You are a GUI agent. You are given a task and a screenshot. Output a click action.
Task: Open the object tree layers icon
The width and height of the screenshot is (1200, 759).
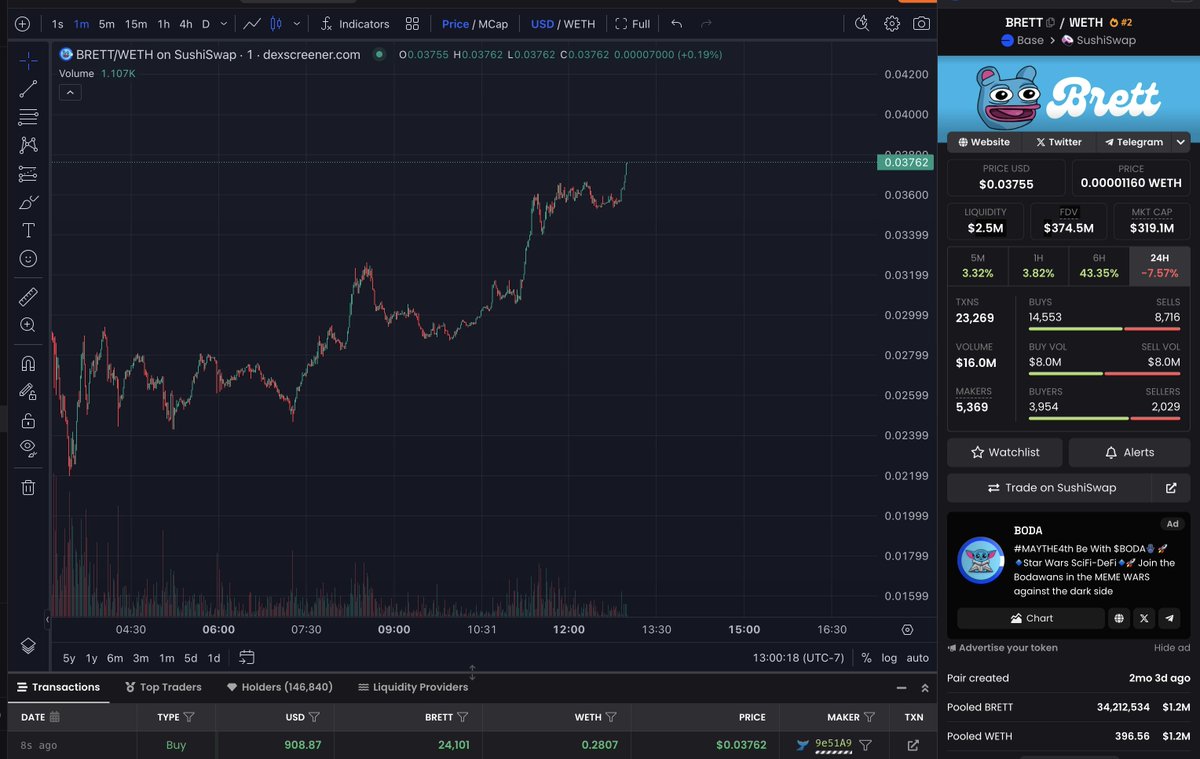28,645
